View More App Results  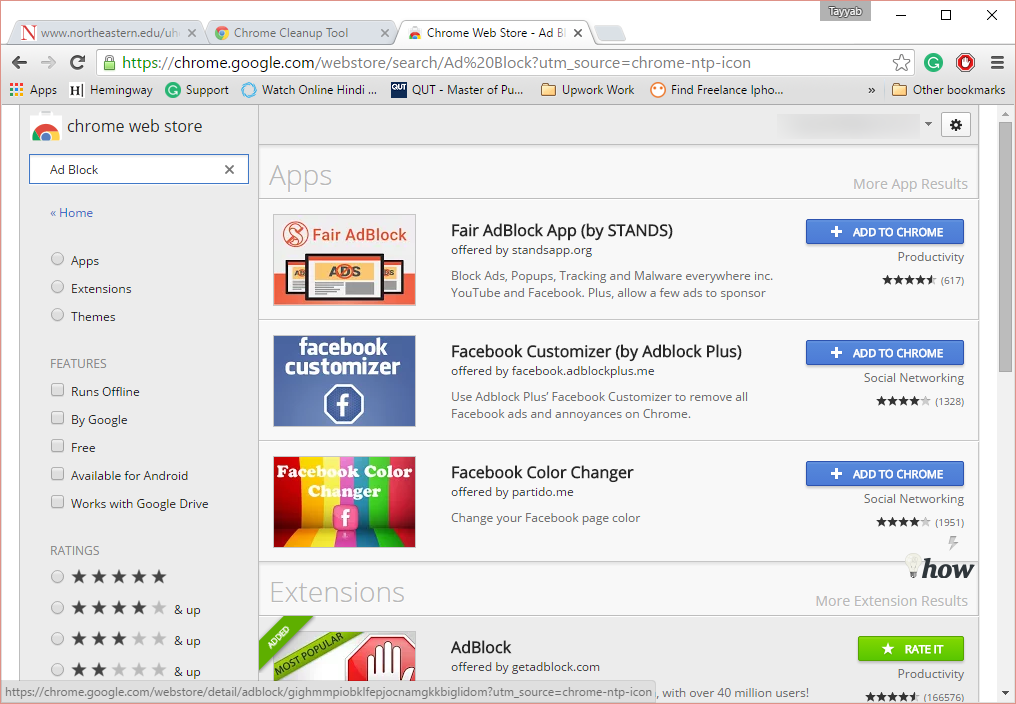[910, 184]
